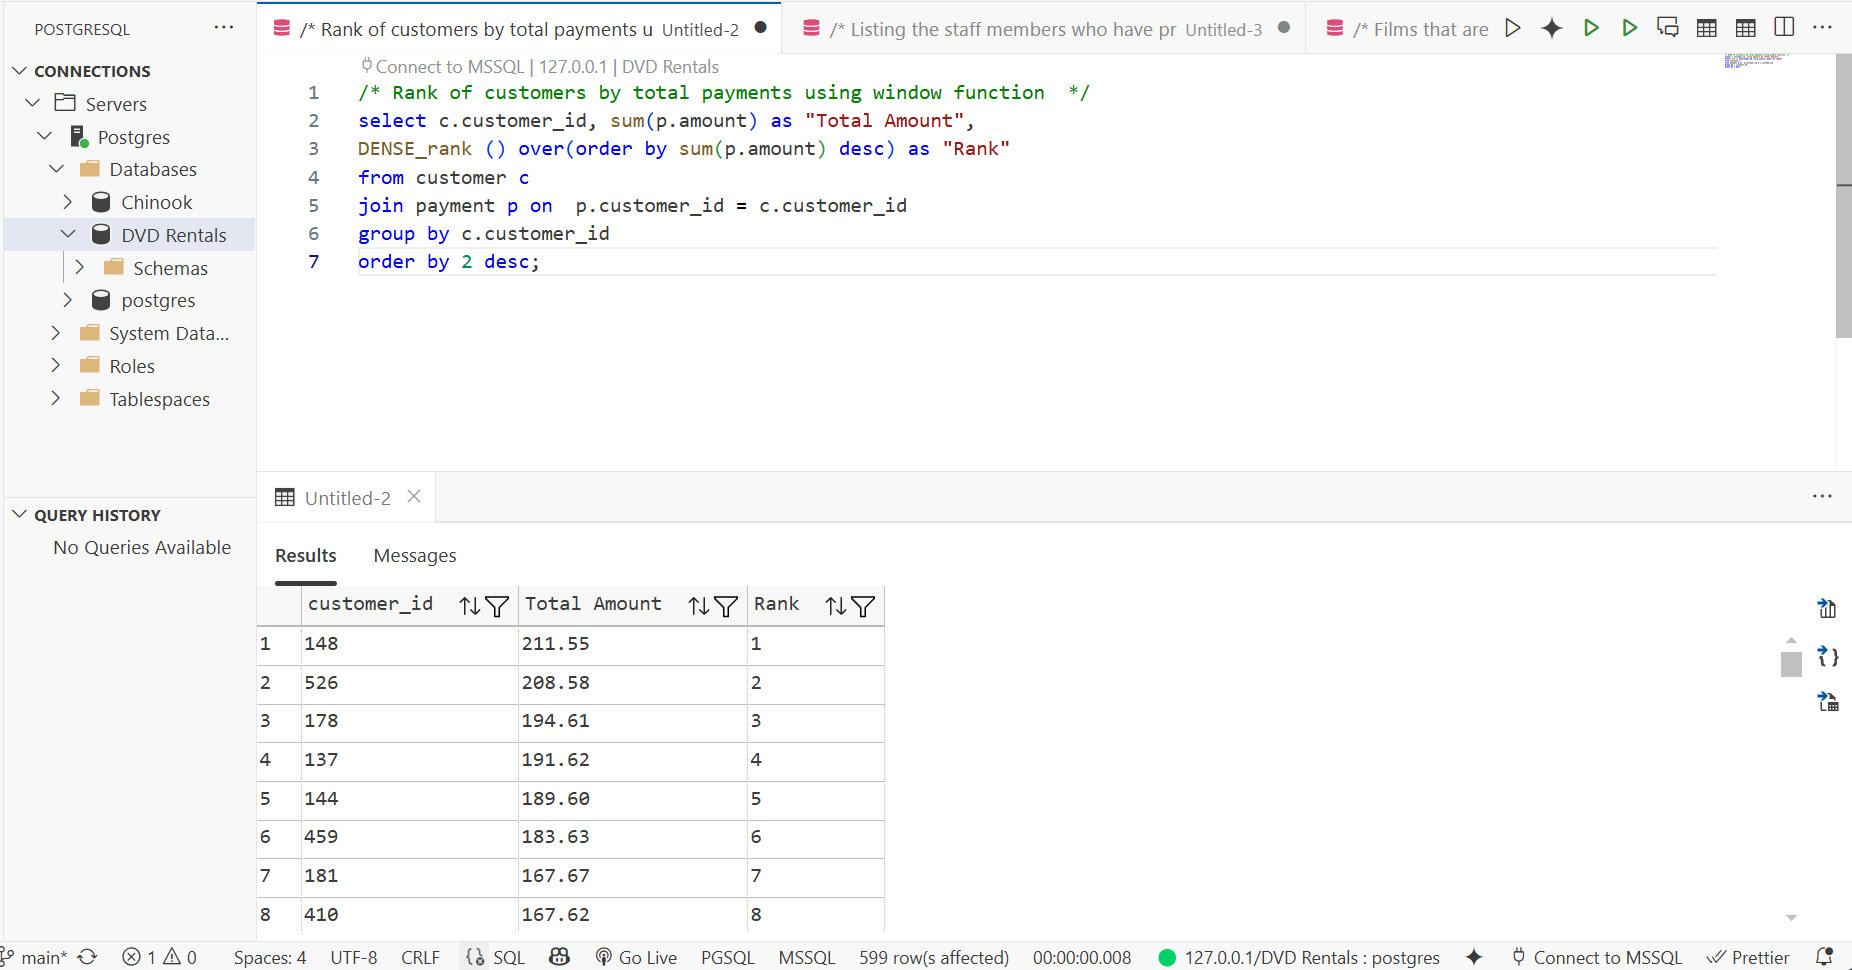Click the code minimap thumbnail
The height and width of the screenshot is (970, 1852).
click(1755, 61)
